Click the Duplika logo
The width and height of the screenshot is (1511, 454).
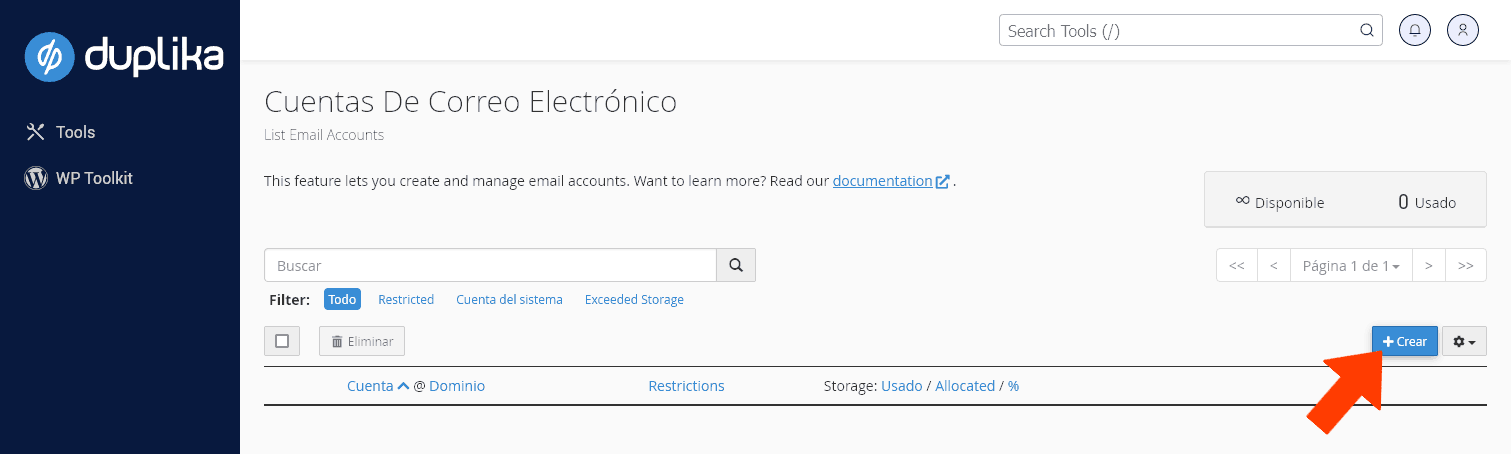pos(123,57)
